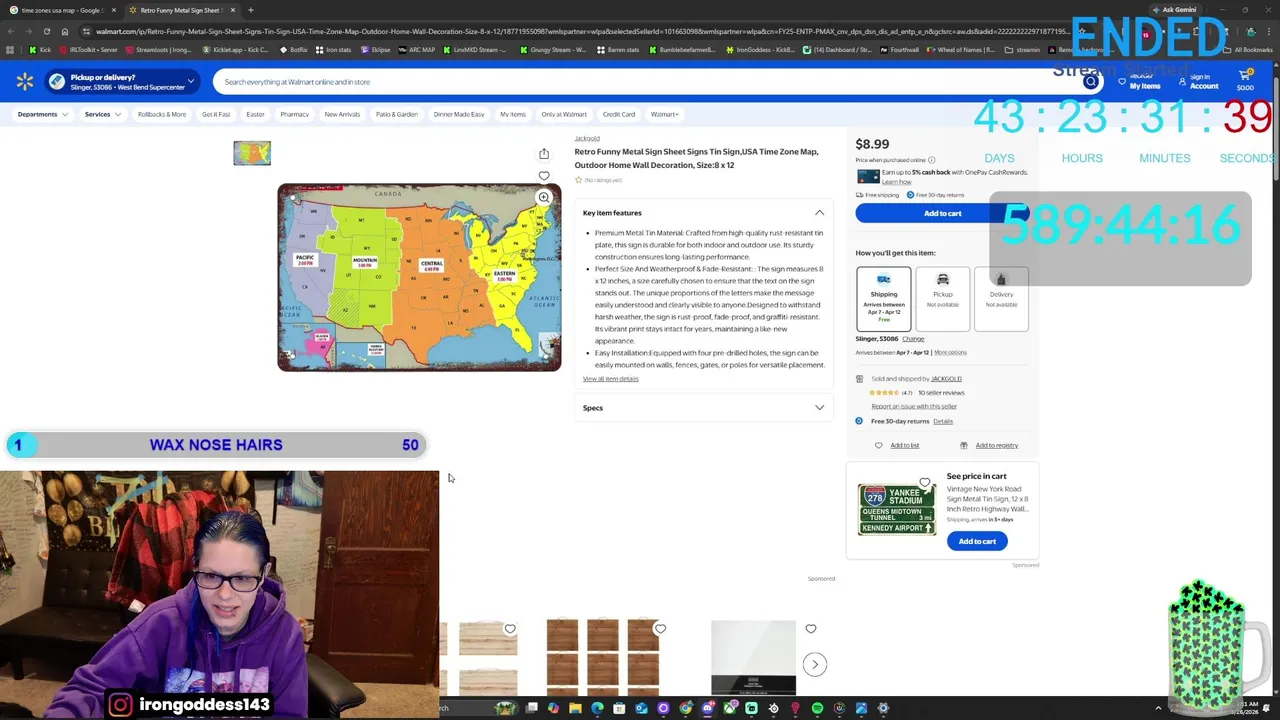The width and height of the screenshot is (1280, 720).
Task: Click the main time zone map image
Action: 419,277
